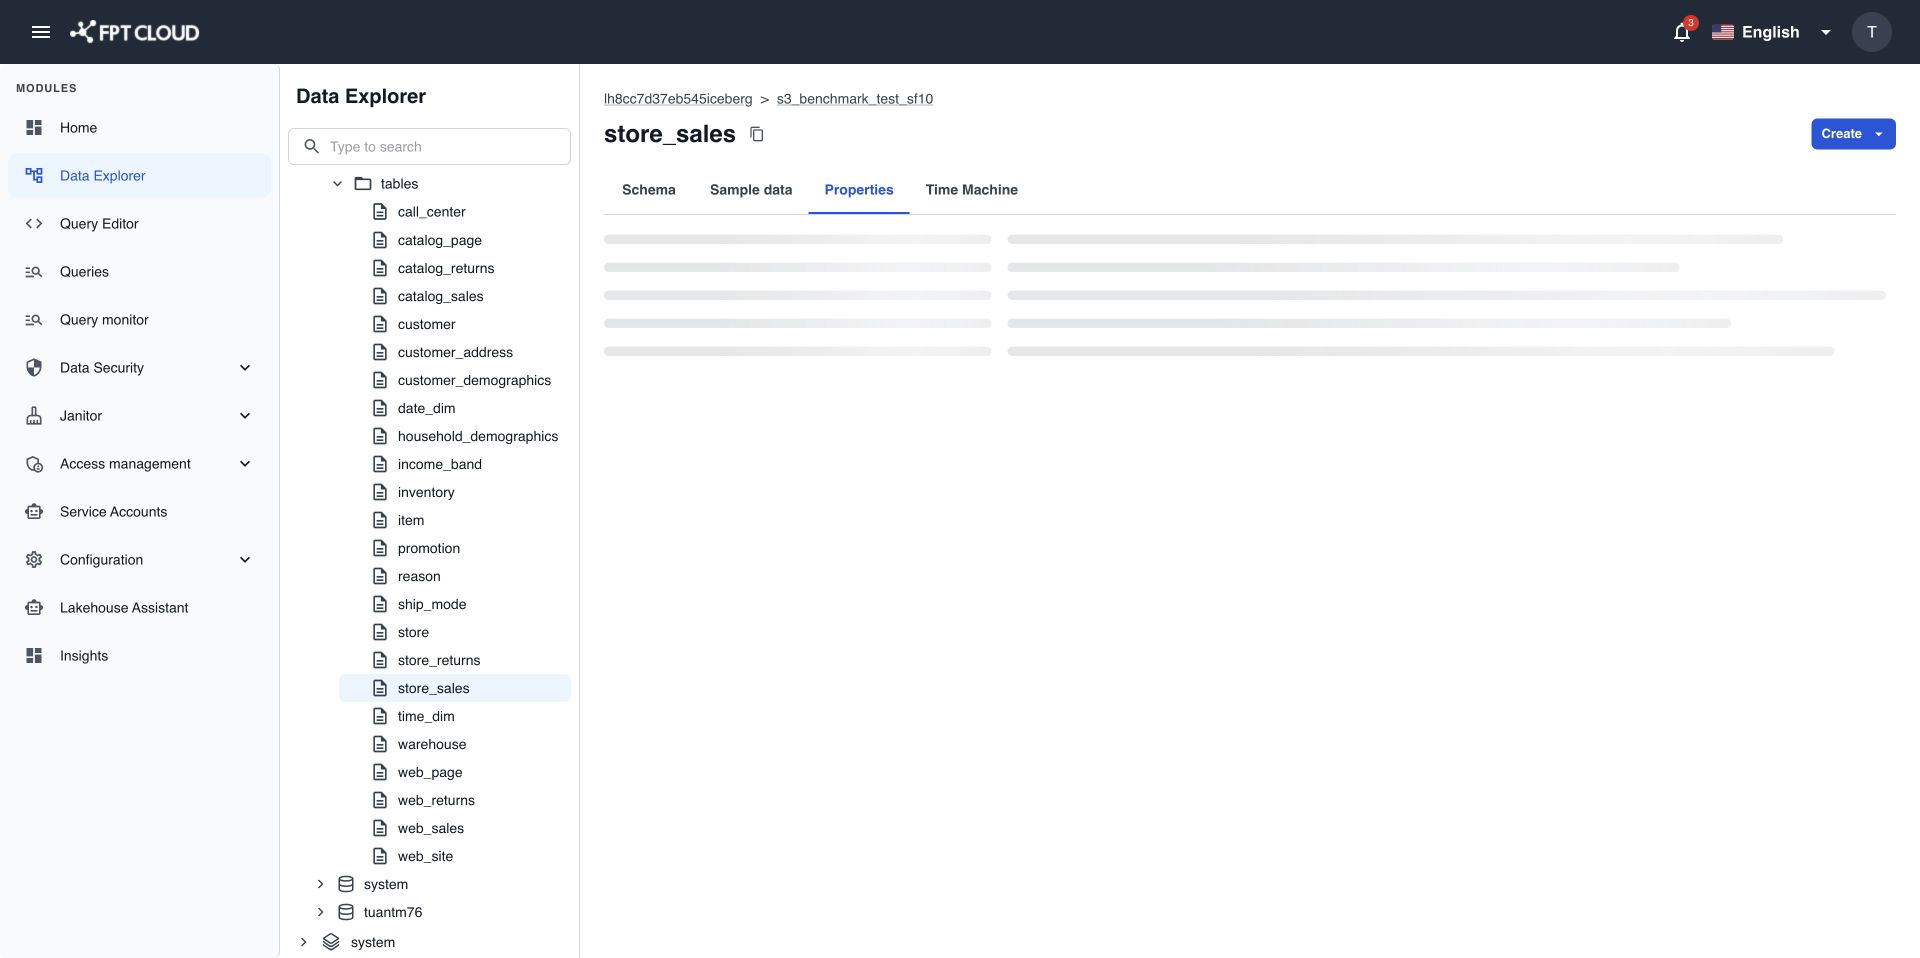Screen dimensions: 1920x958
Task: Follow the s3_benchmark_test_sf10 breadcrumb link
Action: point(854,99)
